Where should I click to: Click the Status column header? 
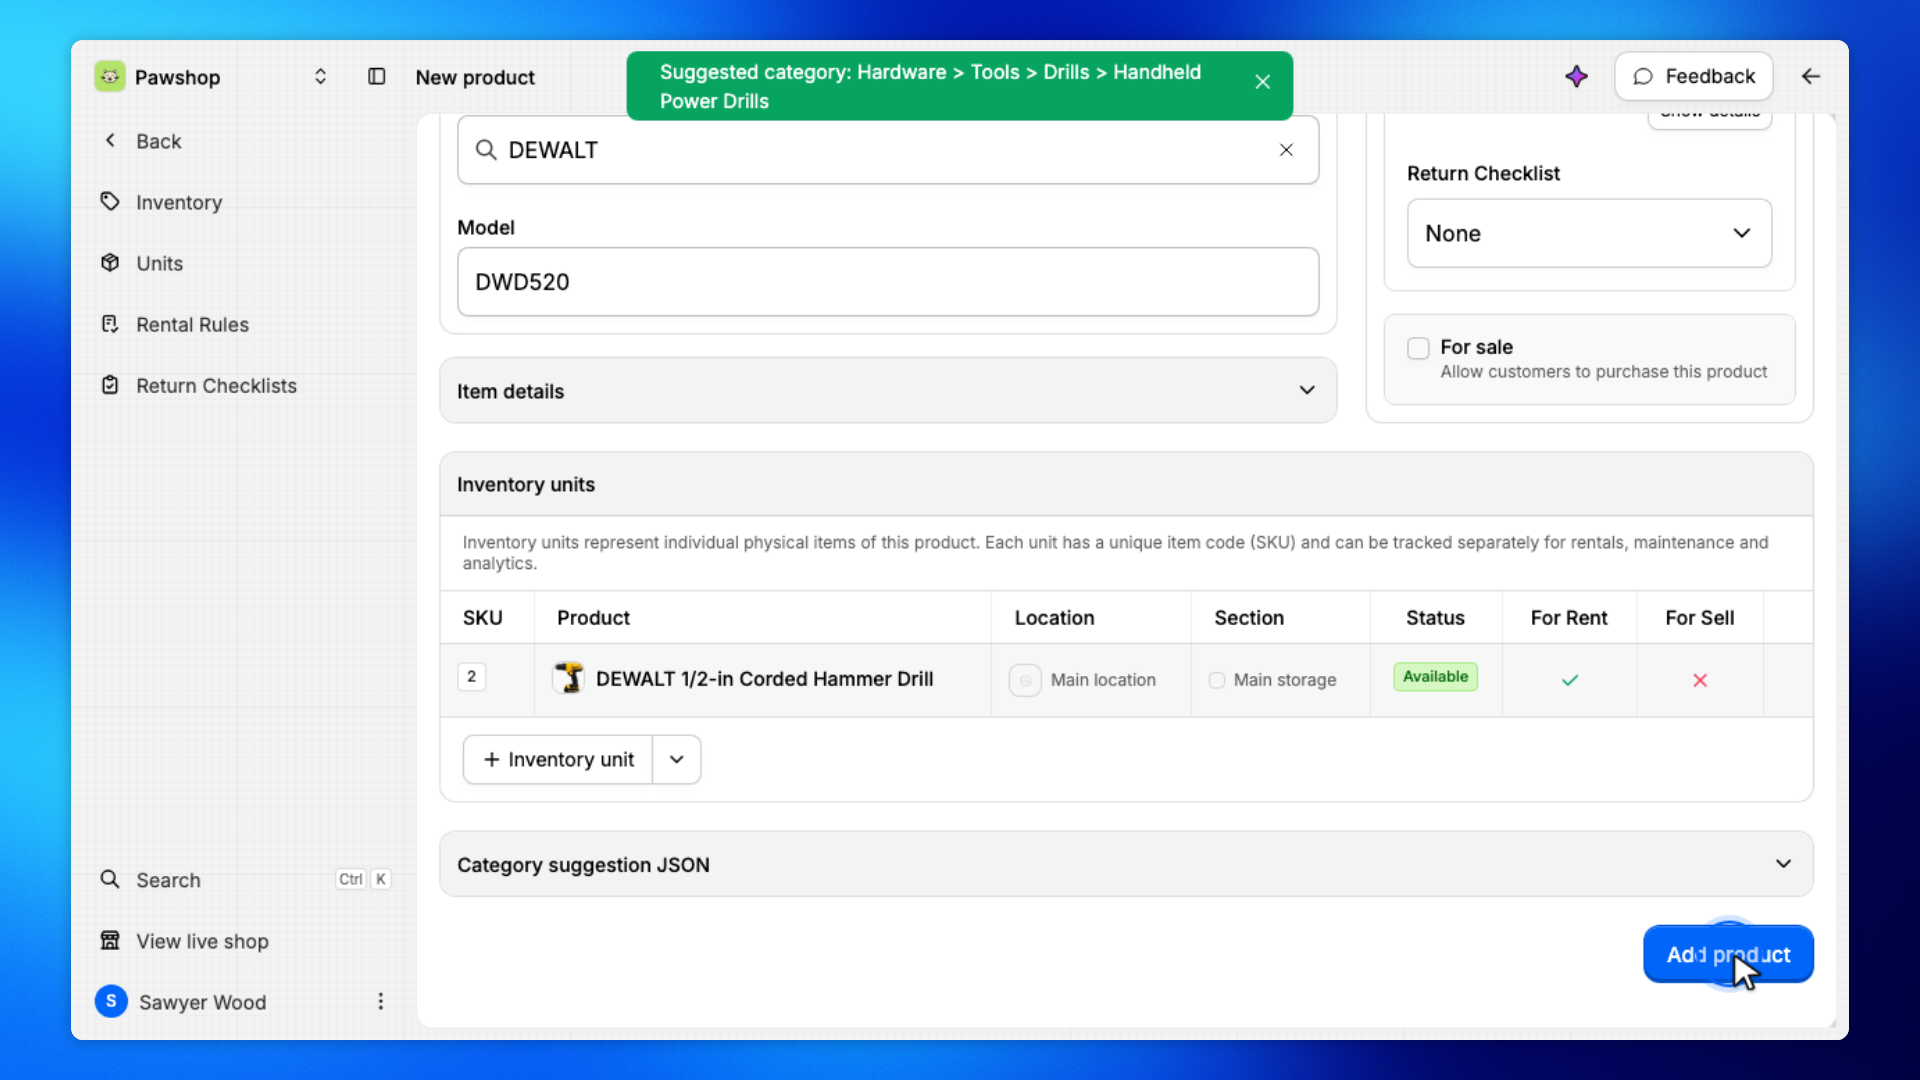pyautogui.click(x=1435, y=618)
